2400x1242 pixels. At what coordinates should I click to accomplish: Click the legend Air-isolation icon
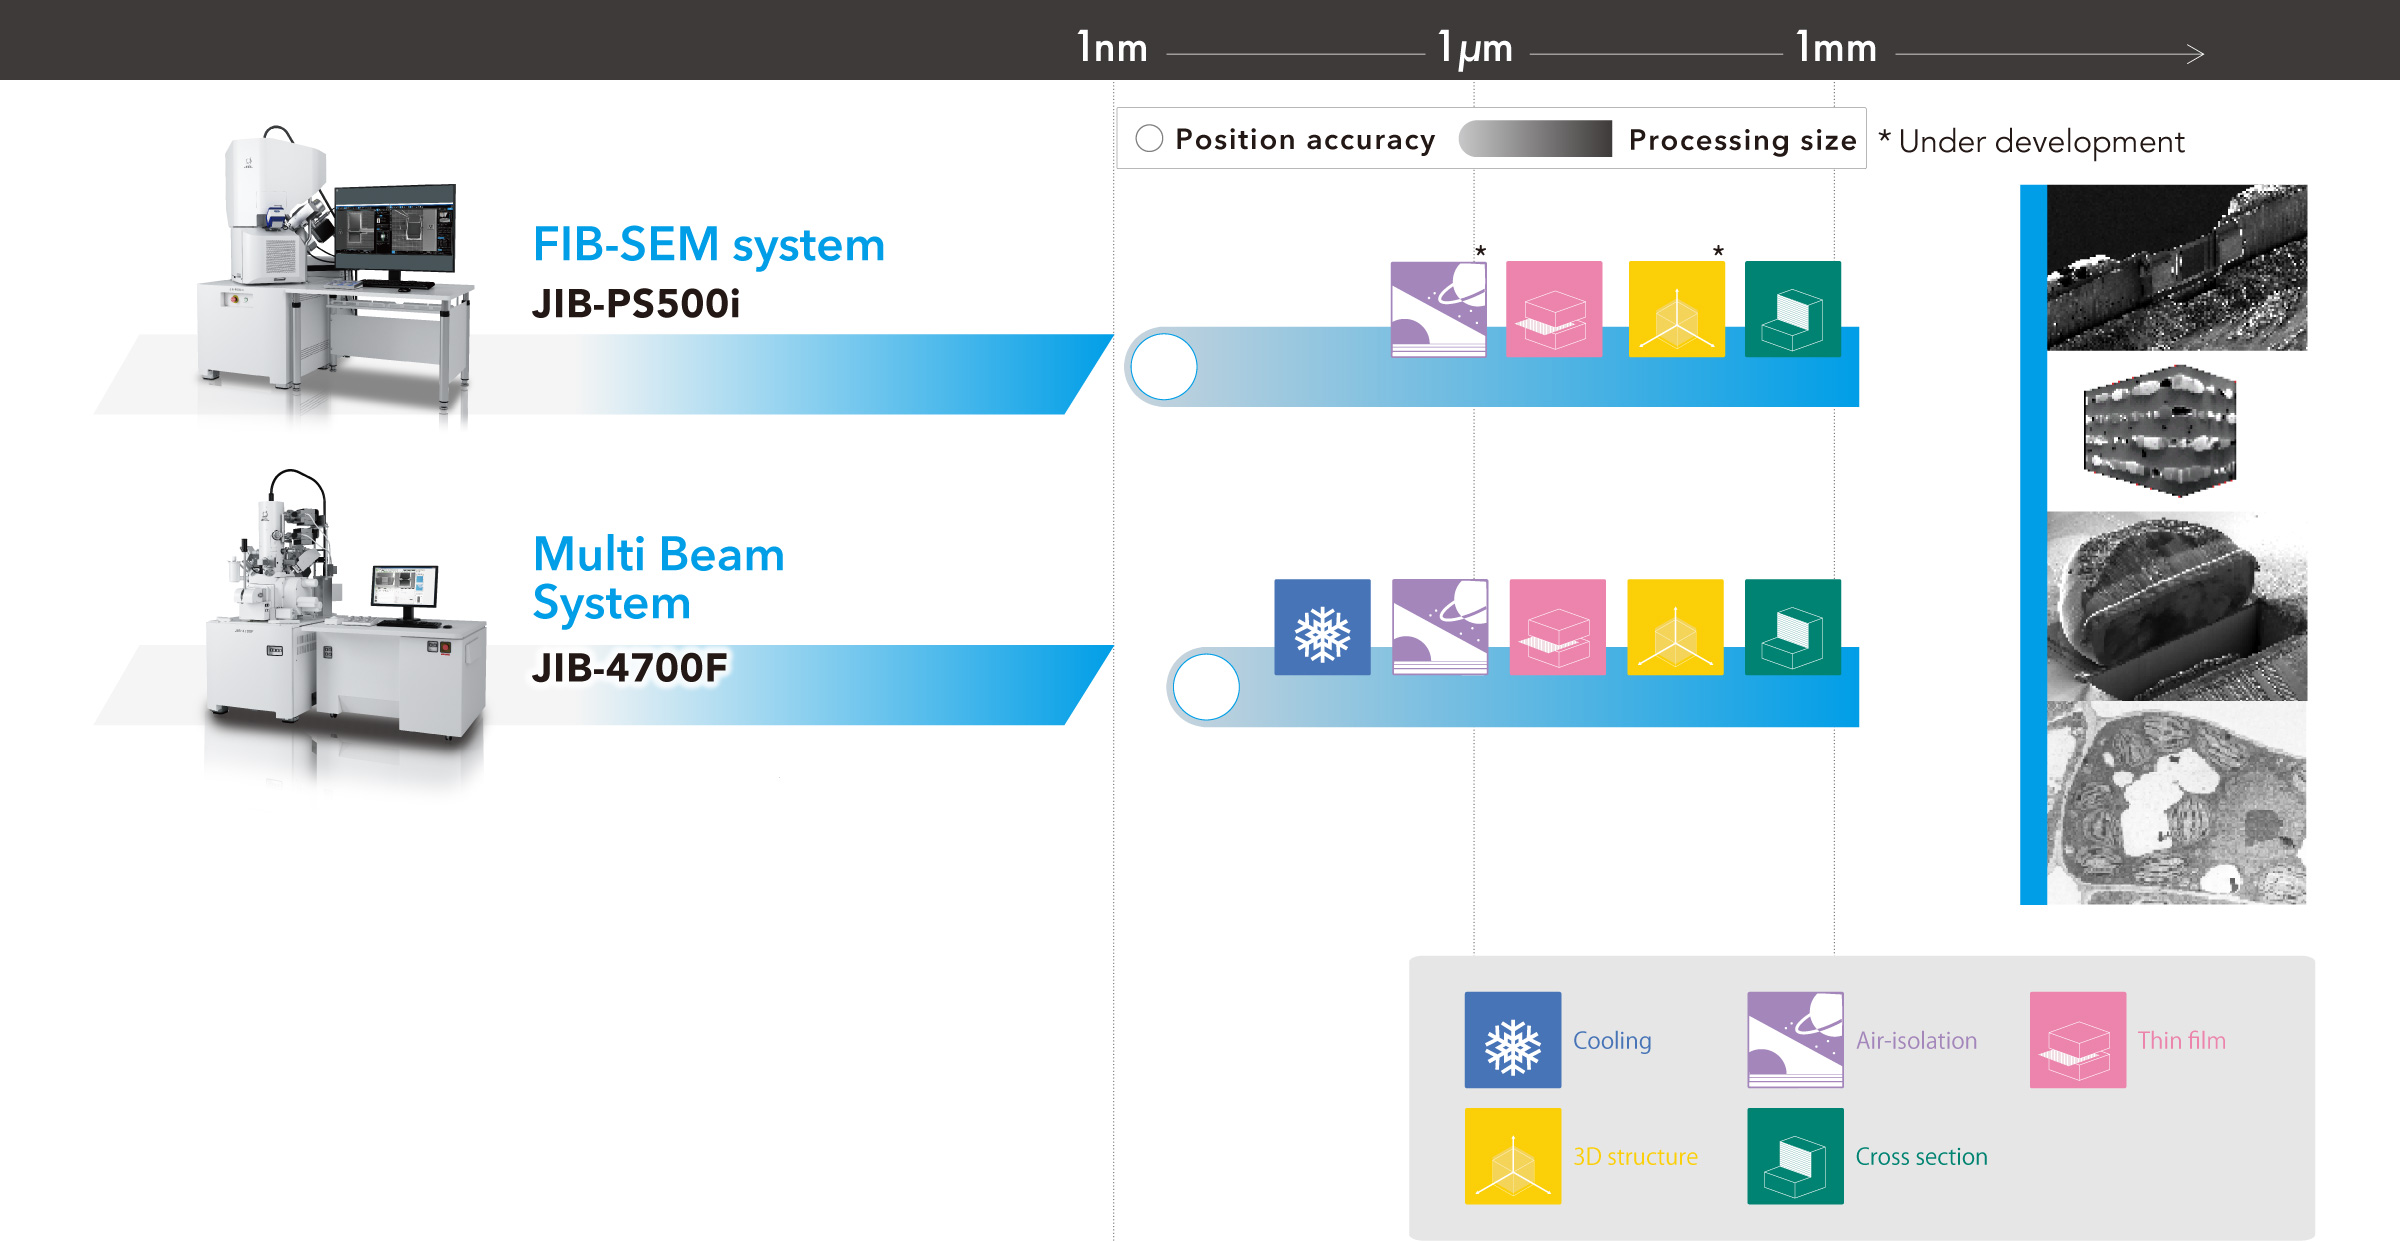point(1795,1040)
